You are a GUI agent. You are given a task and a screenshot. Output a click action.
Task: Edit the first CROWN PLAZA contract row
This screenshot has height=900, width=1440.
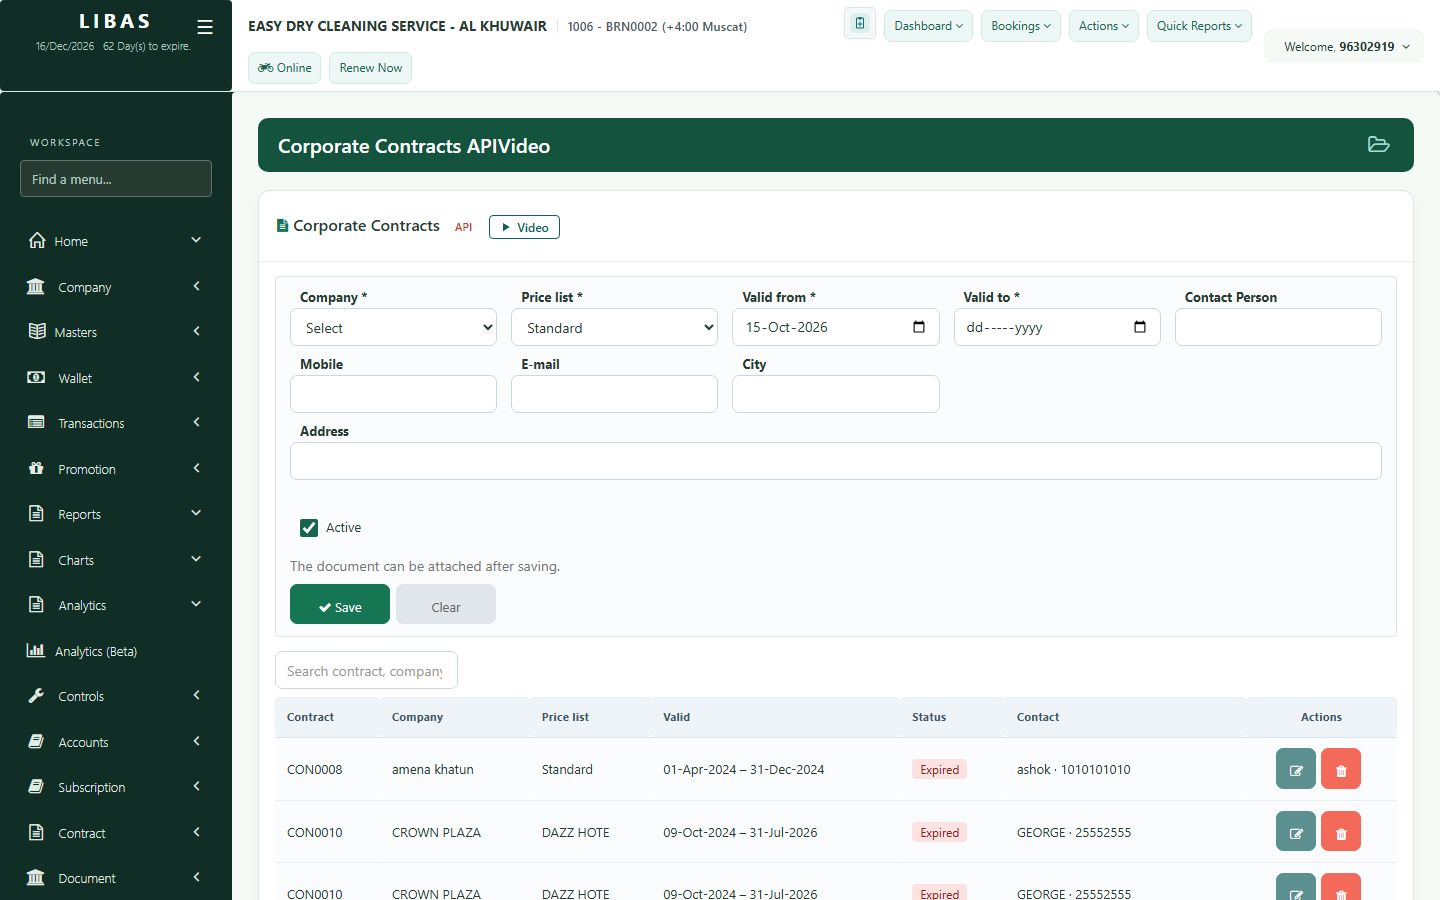pos(1296,832)
